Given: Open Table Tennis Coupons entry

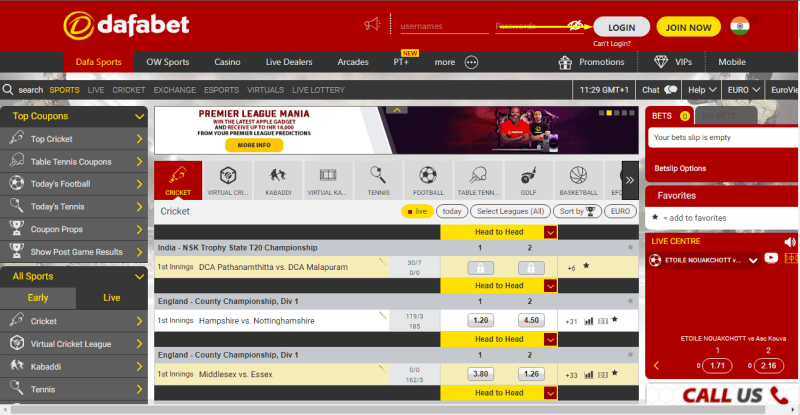Looking at the screenshot, I should pos(74,161).
